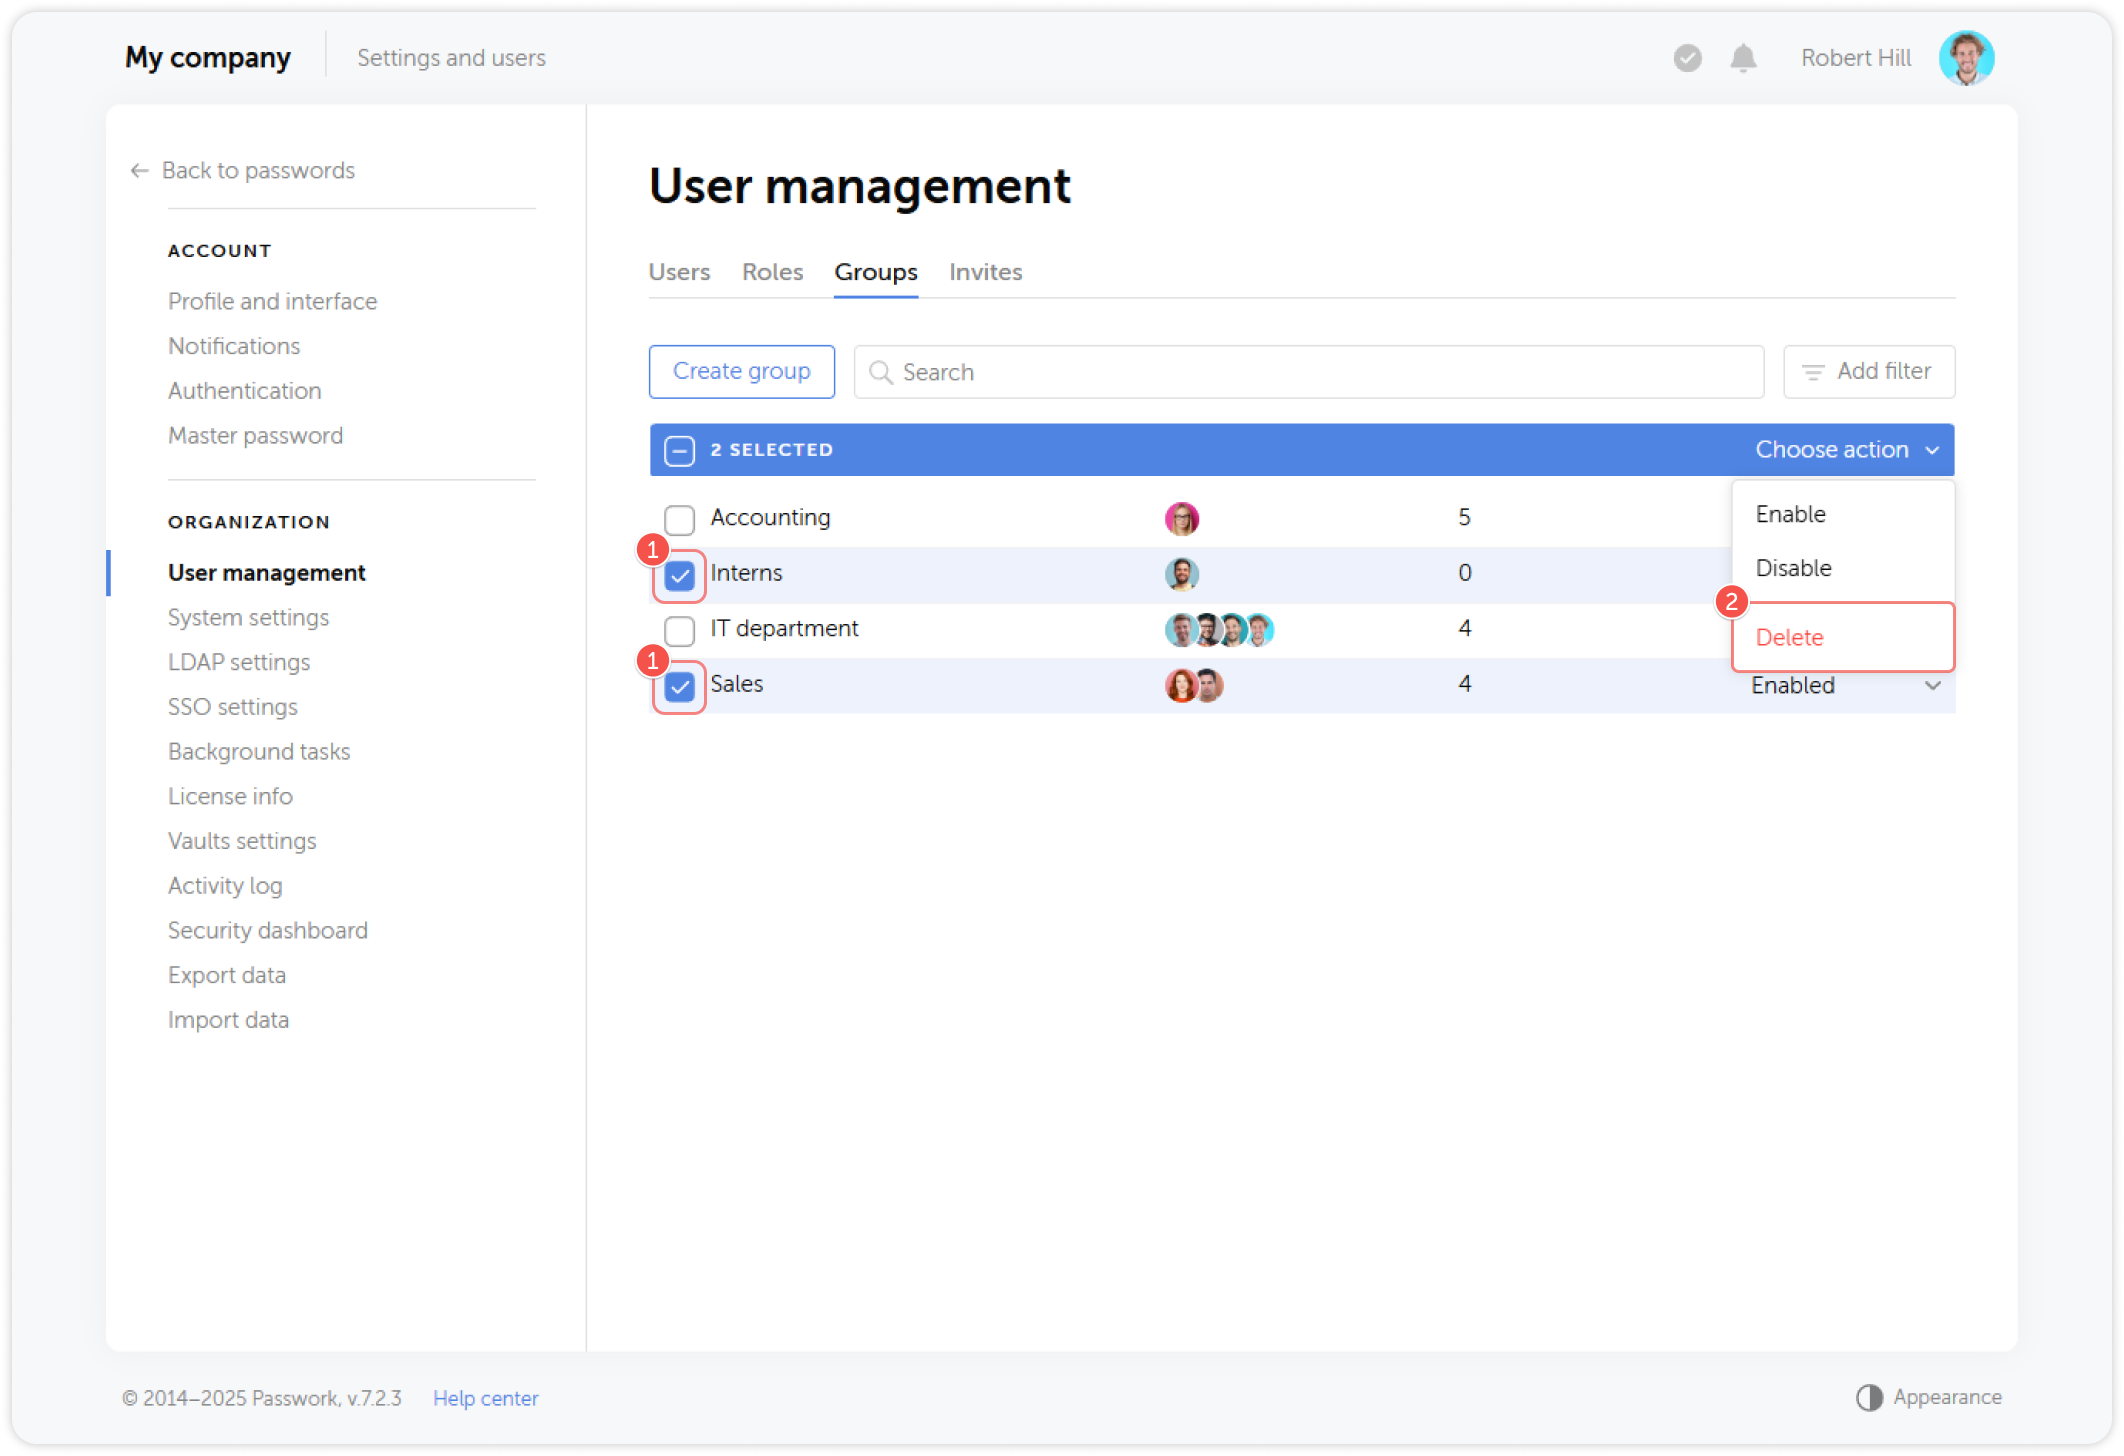Screen dimensions: 2124x1456
Task: Click inside the Search field
Action: pos(1100,372)
